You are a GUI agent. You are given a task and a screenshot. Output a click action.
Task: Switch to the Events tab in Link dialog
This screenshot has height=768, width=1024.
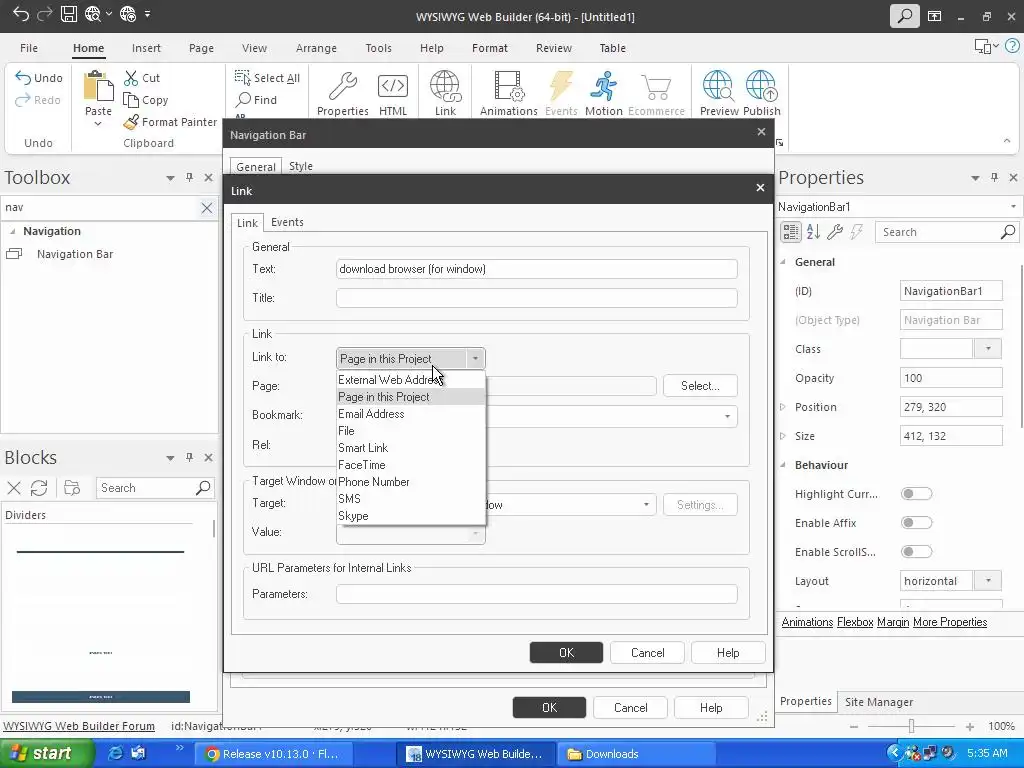click(x=287, y=222)
